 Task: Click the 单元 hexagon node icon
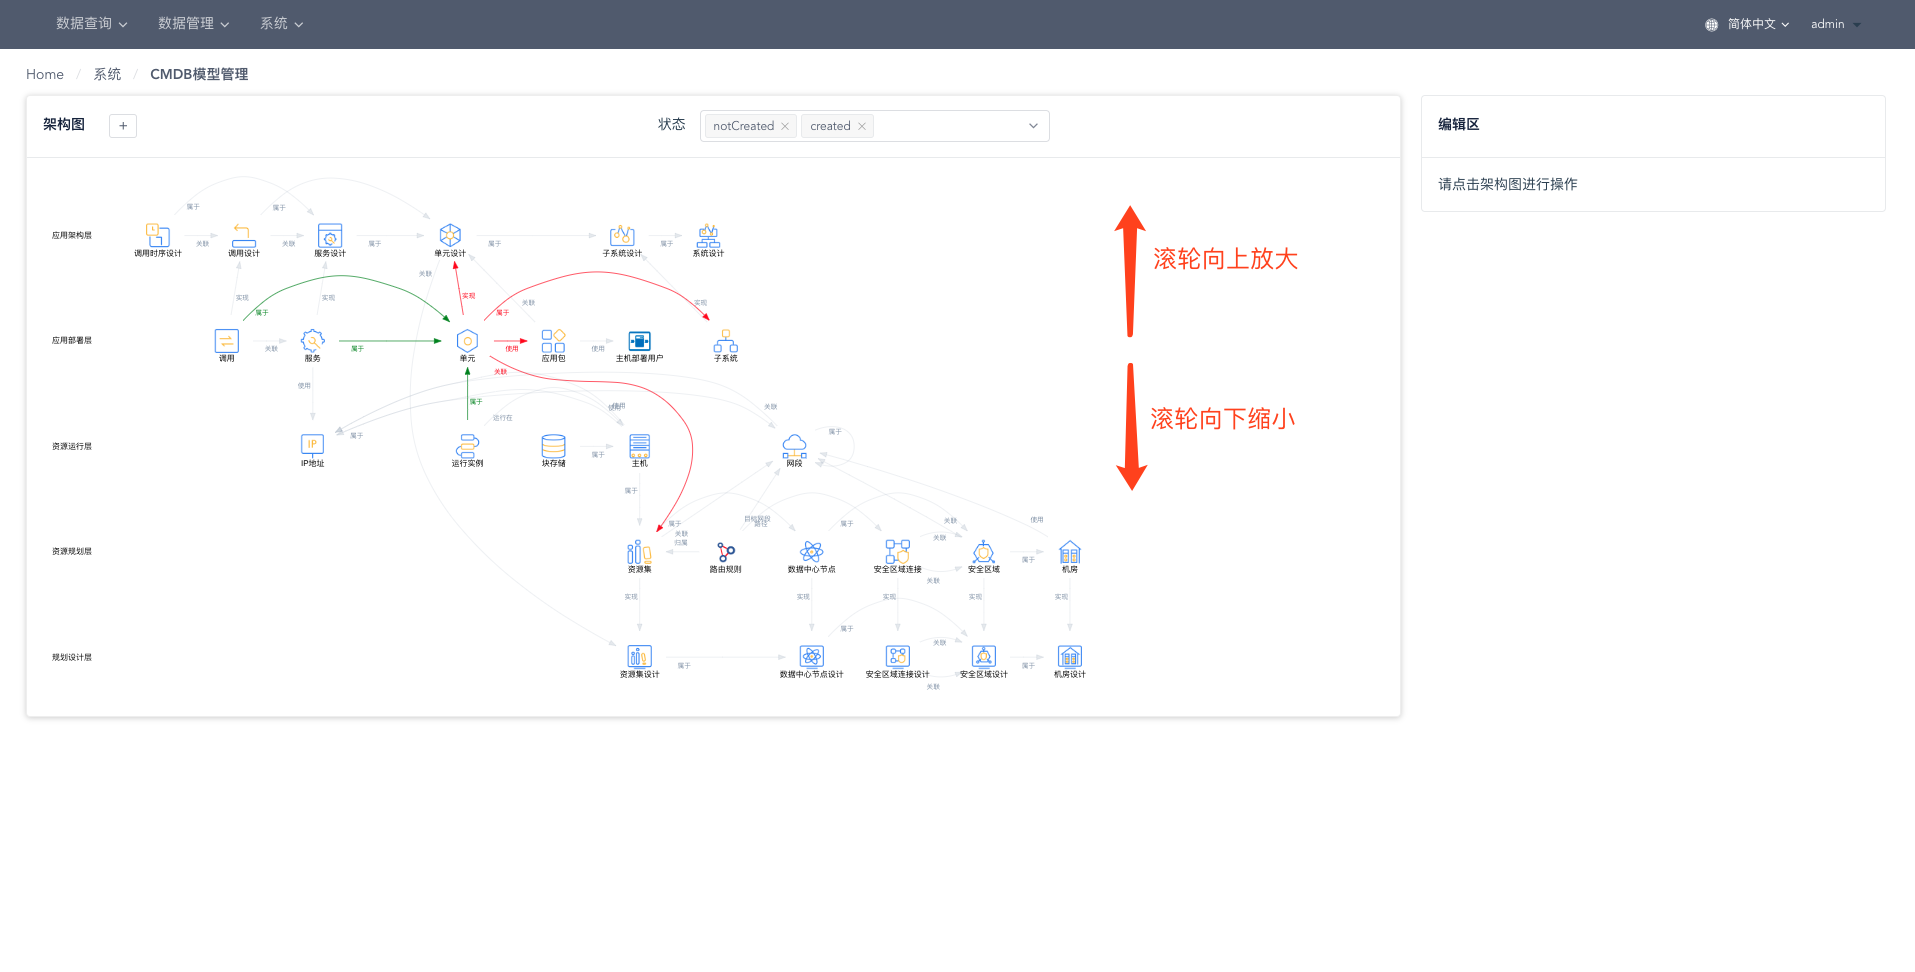click(467, 341)
